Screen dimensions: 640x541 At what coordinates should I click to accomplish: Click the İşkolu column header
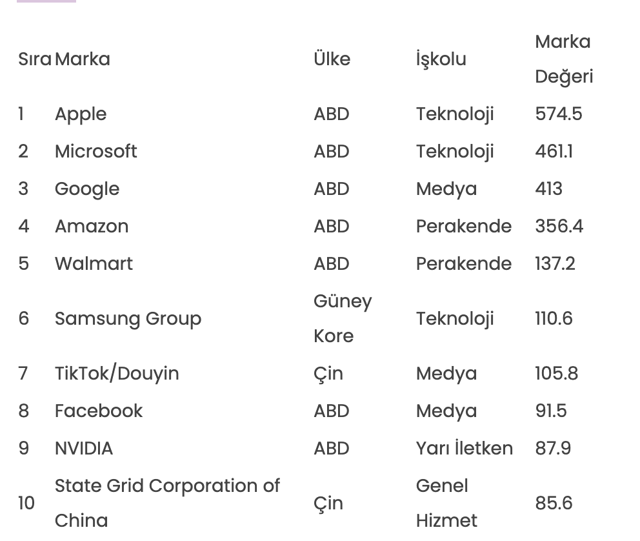(441, 59)
